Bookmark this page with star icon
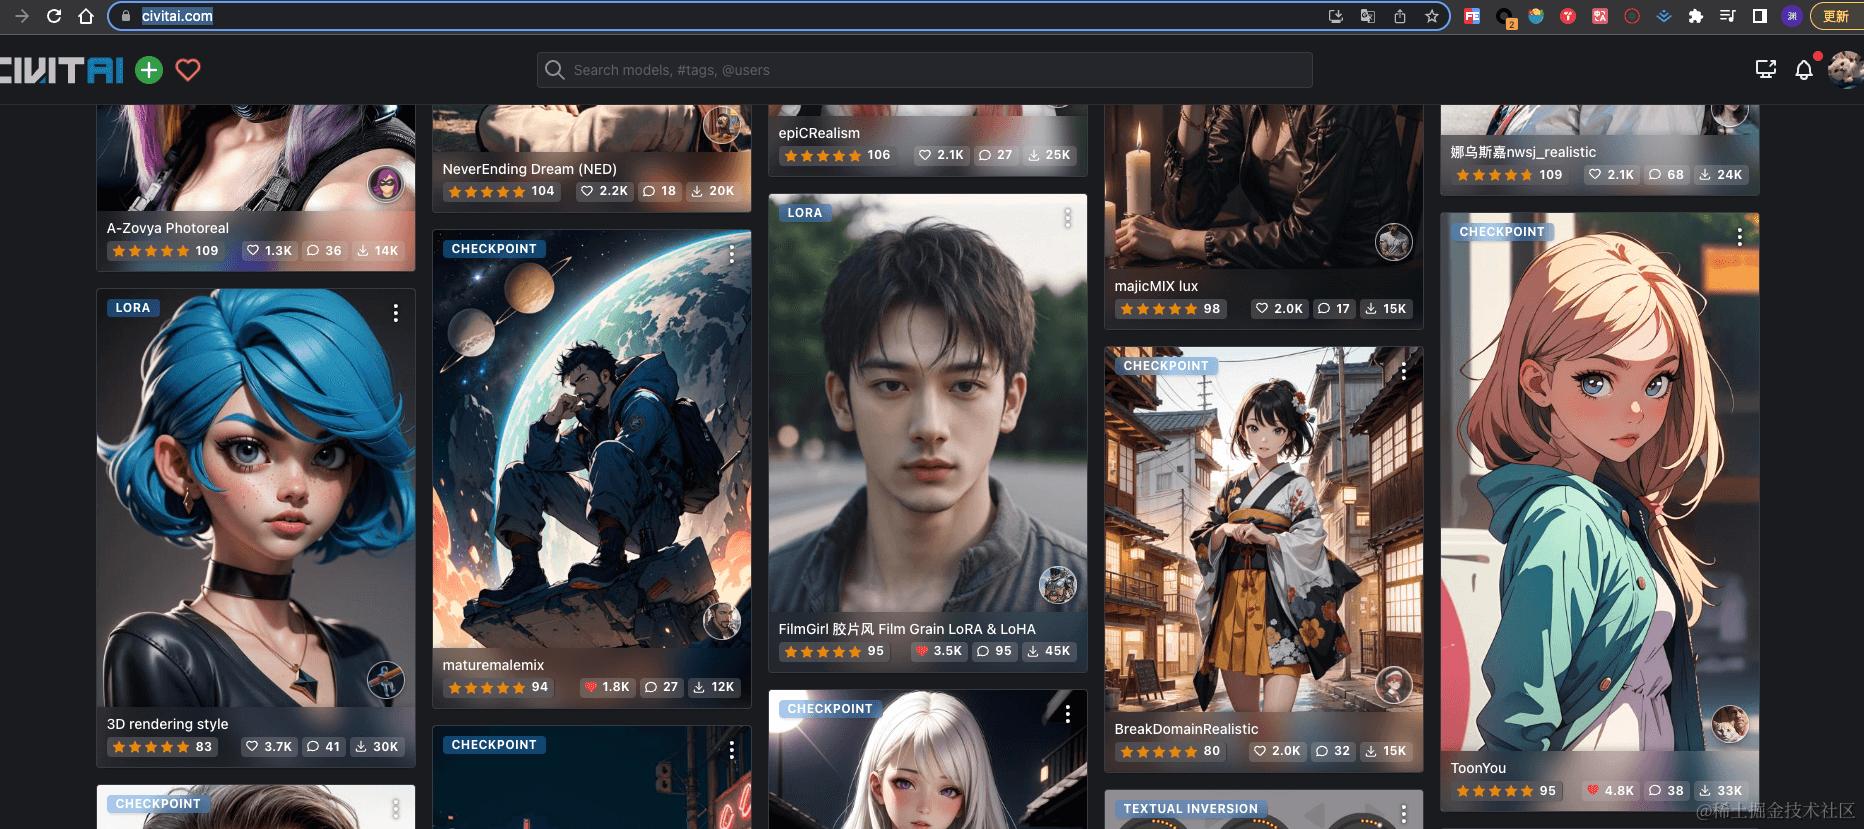The height and width of the screenshot is (829, 1864). (1432, 16)
